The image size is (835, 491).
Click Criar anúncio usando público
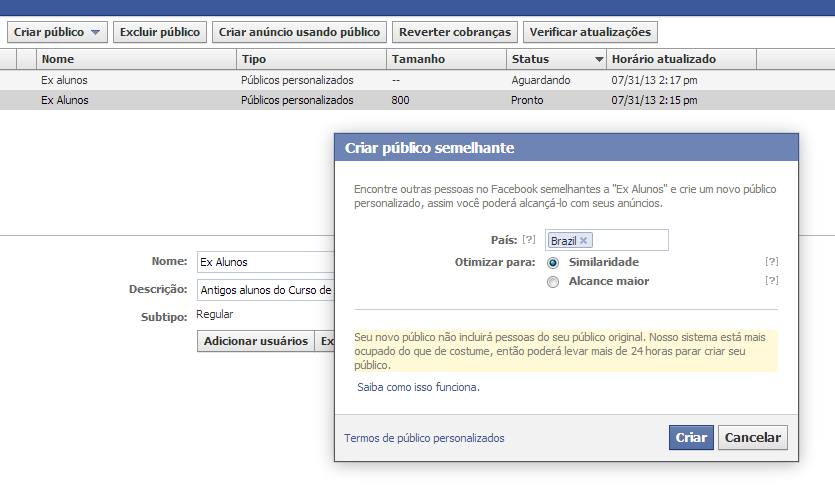click(x=299, y=32)
